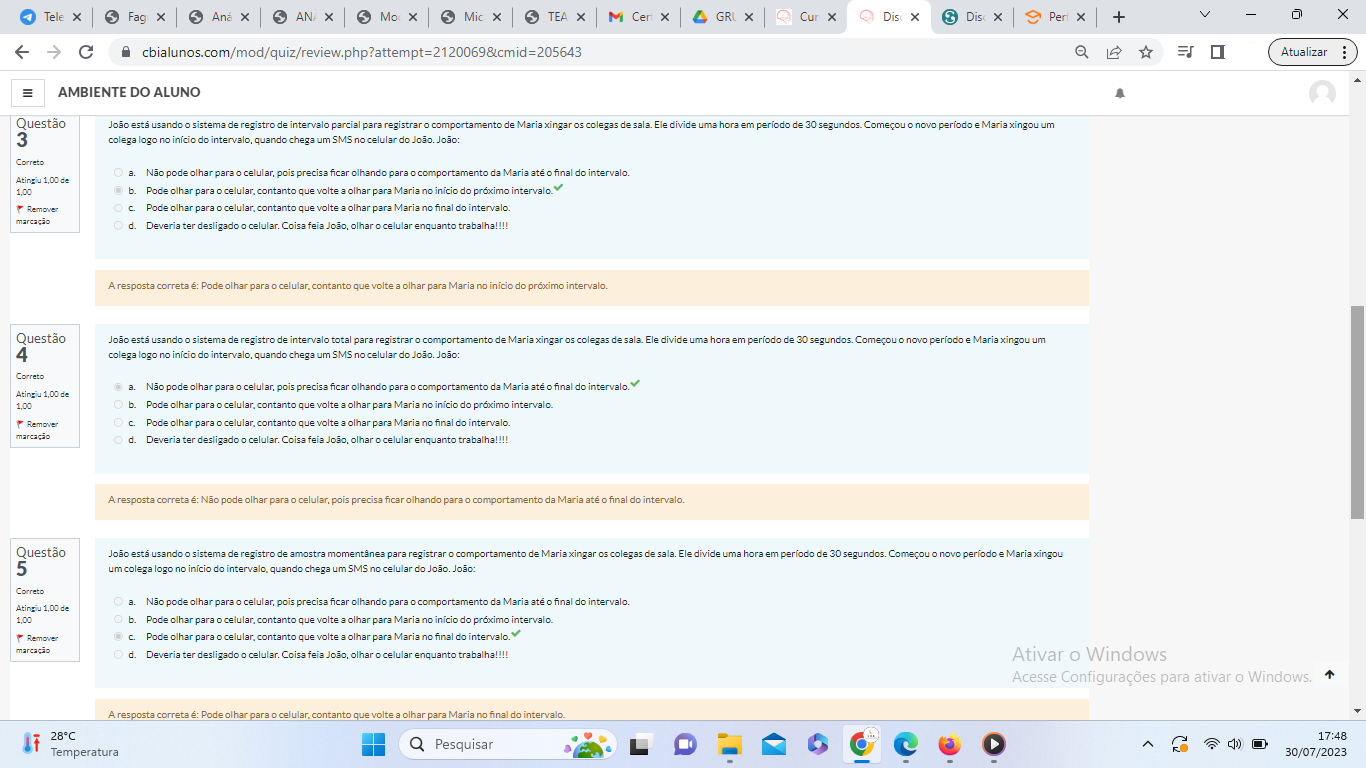This screenshot has width=1366, height=768.
Task: Select option b in Questão 4
Action: (x=118, y=405)
